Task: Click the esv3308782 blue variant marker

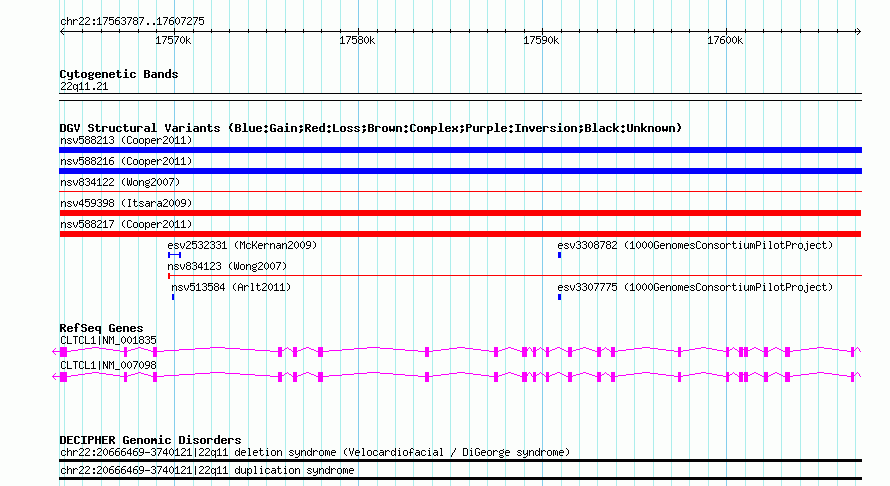Action: pyautogui.click(x=560, y=255)
